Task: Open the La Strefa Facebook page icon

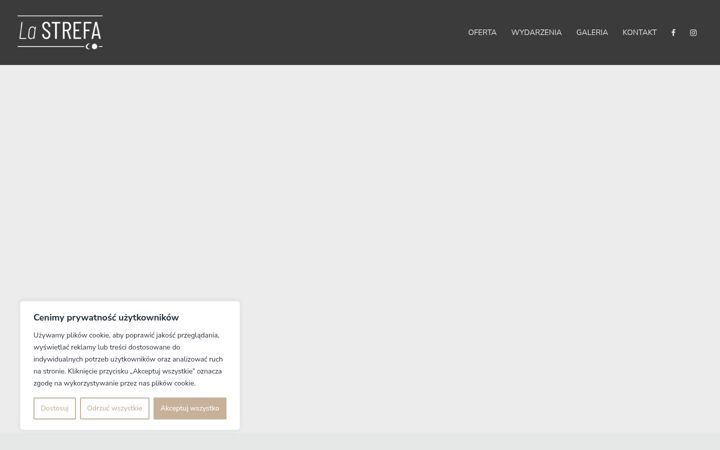Action: coord(673,33)
